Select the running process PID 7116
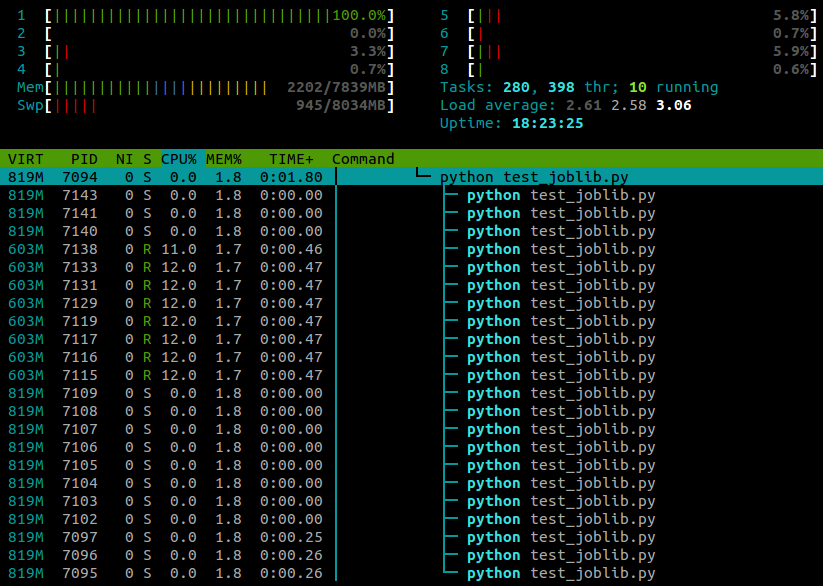Viewport: 823px width, 586px height. point(412,357)
